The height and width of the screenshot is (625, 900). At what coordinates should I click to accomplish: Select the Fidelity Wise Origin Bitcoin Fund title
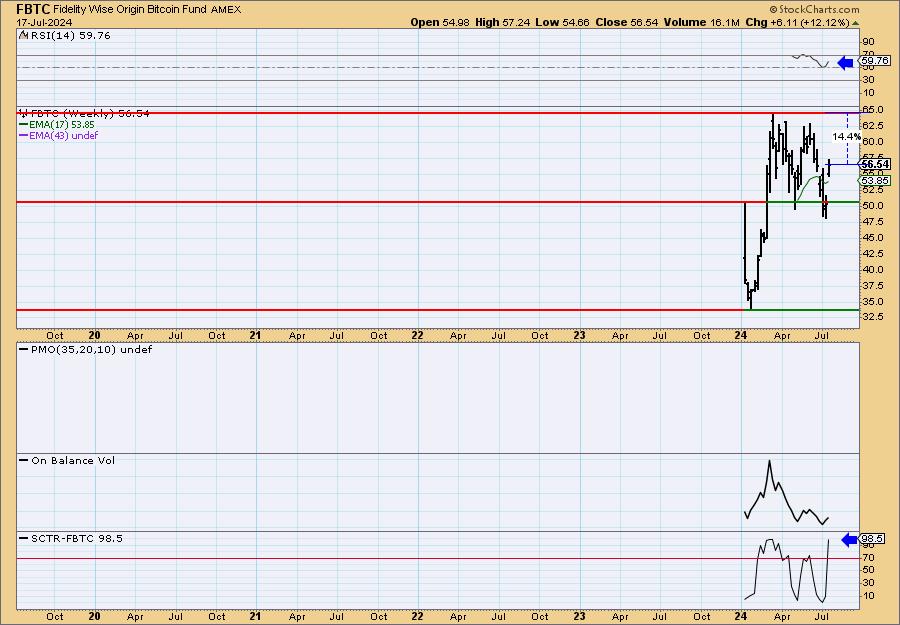130,10
